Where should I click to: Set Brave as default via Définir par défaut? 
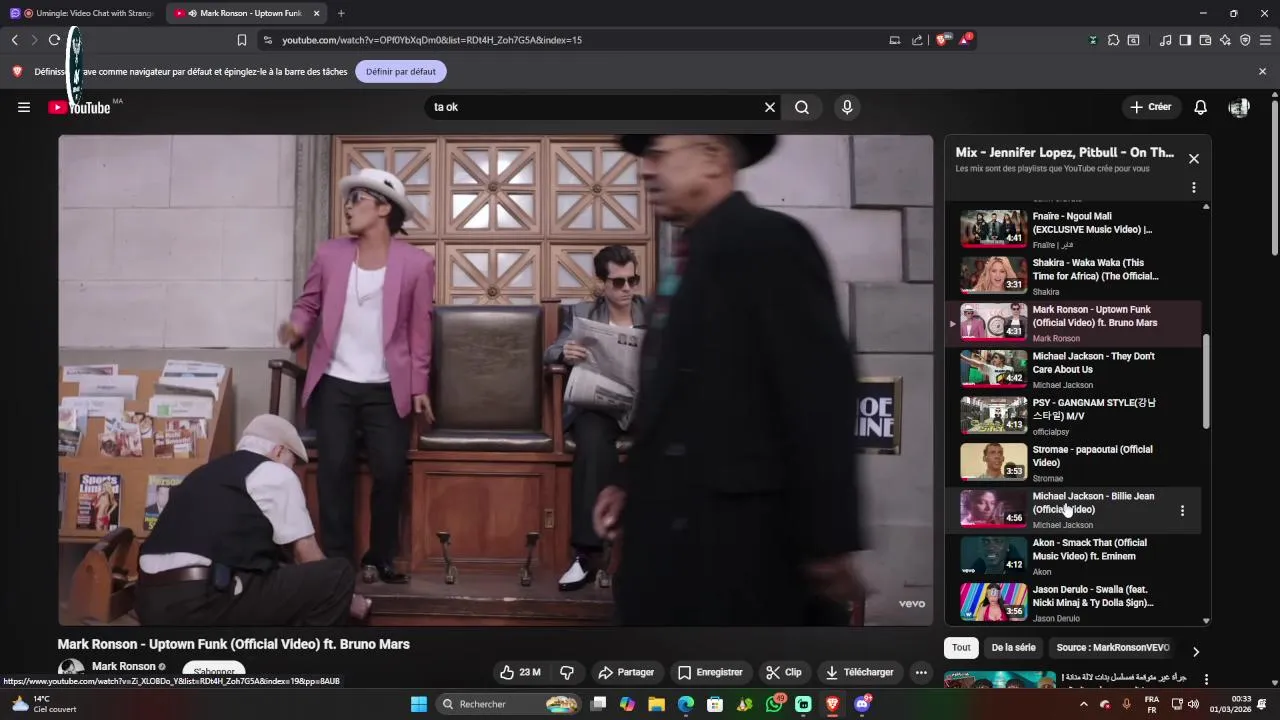click(401, 72)
